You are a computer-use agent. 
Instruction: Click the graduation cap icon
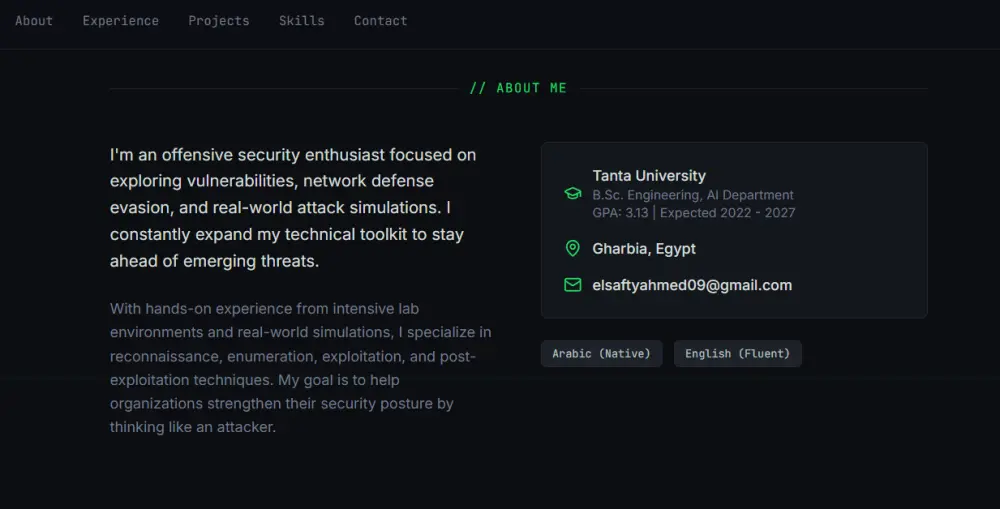coord(573,194)
